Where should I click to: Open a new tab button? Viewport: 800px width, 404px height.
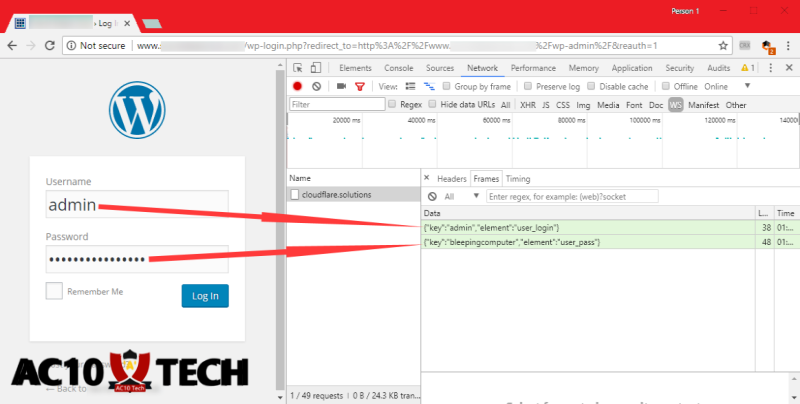pos(152,23)
